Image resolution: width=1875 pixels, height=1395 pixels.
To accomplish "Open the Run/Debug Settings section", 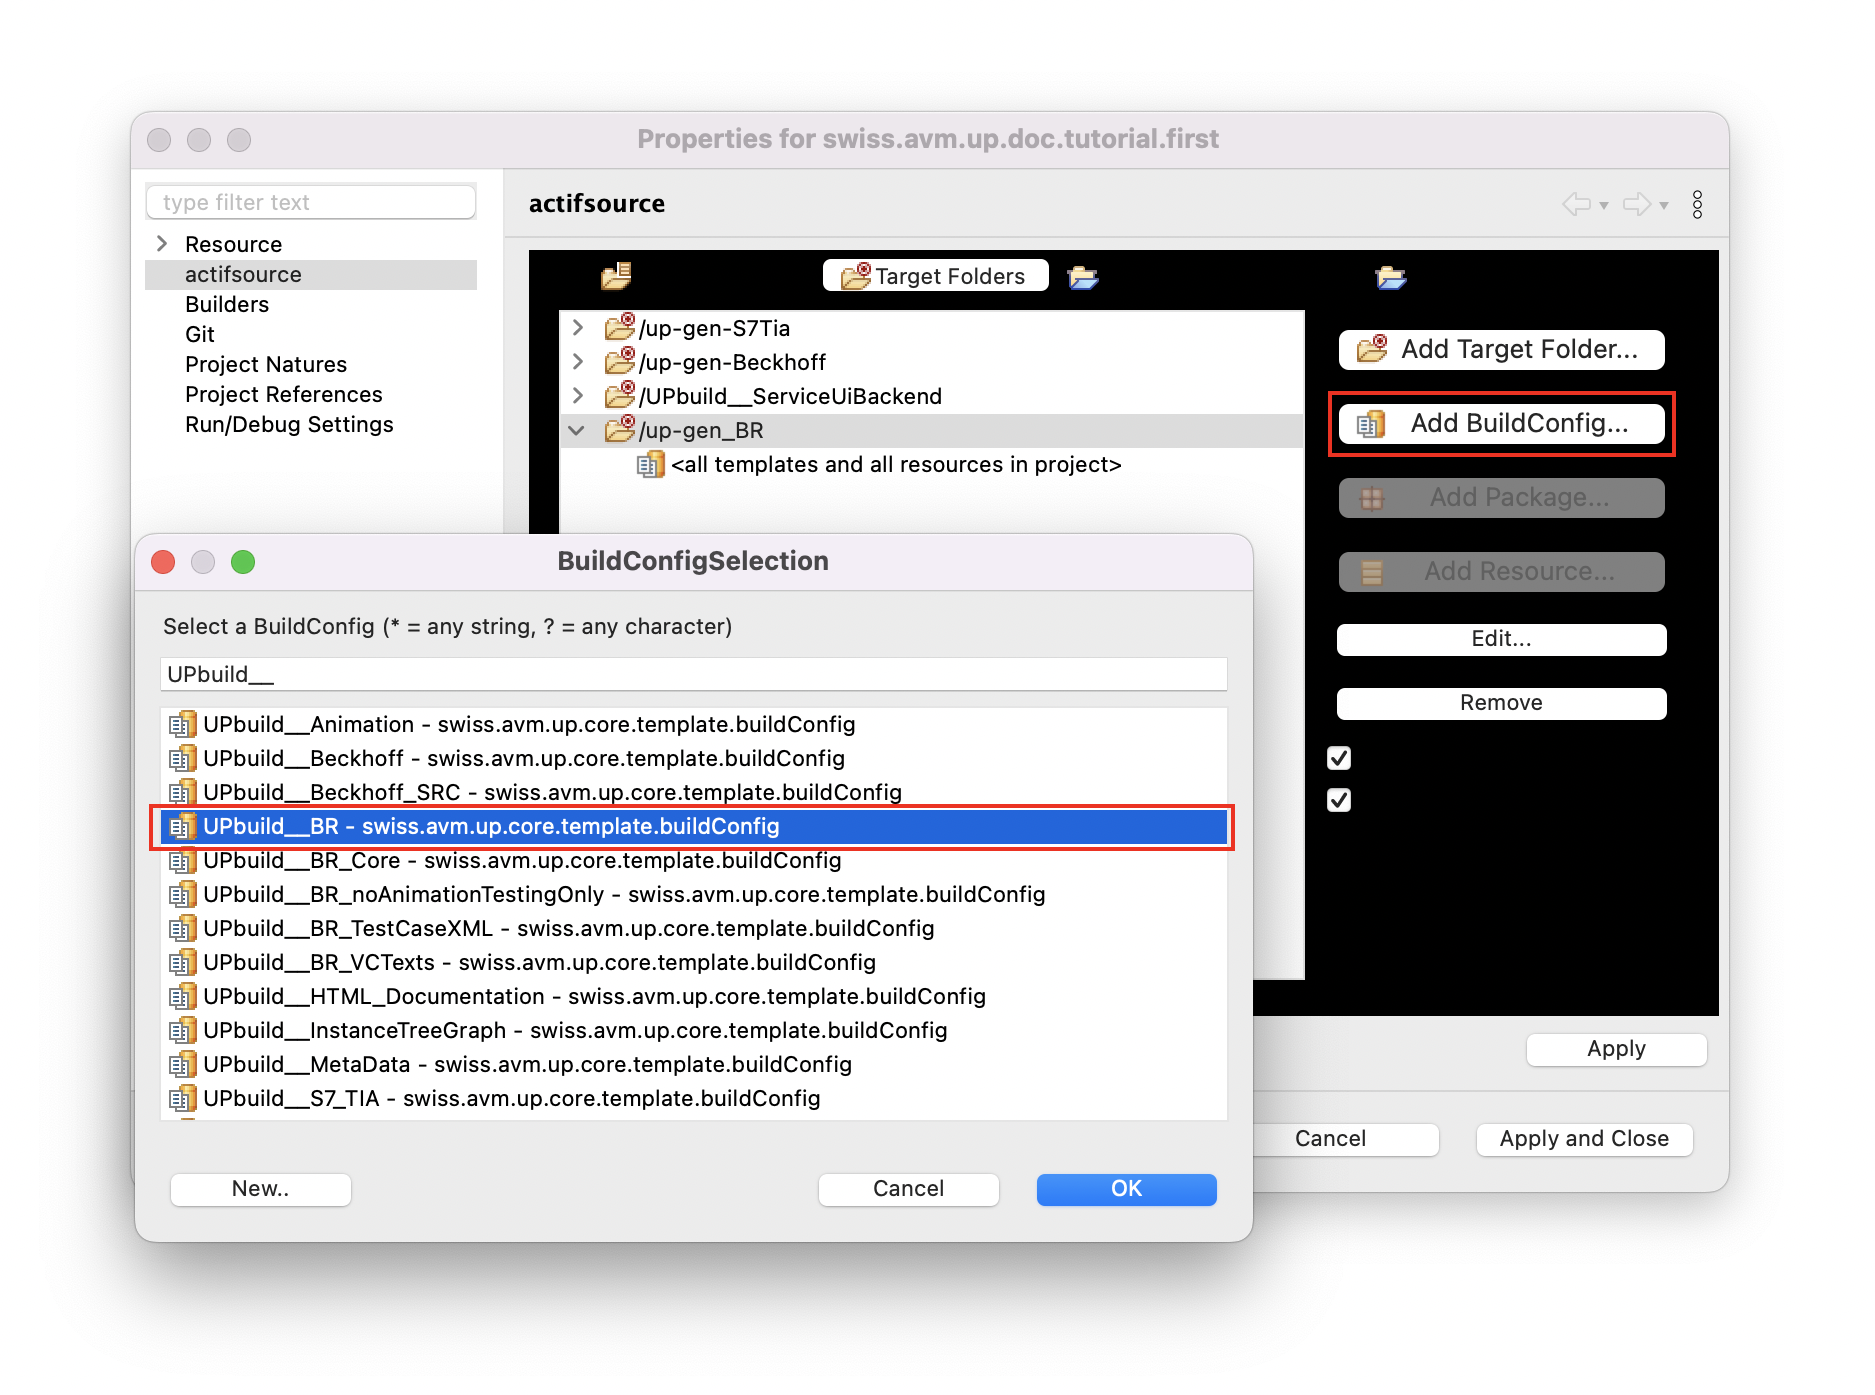I will click(289, 424).
